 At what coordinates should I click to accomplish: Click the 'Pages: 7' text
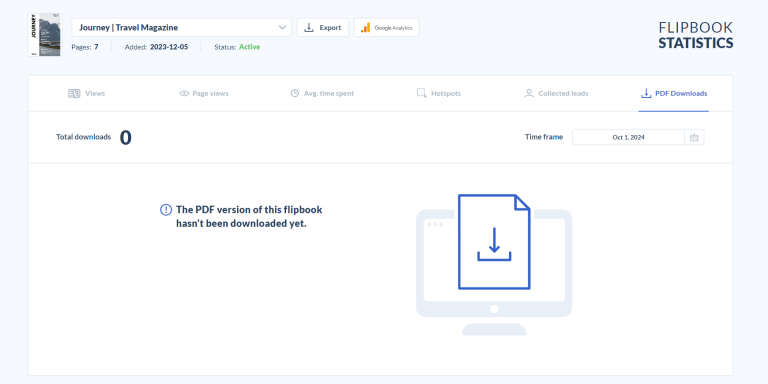pyautogui.click(x=85, y=47)
